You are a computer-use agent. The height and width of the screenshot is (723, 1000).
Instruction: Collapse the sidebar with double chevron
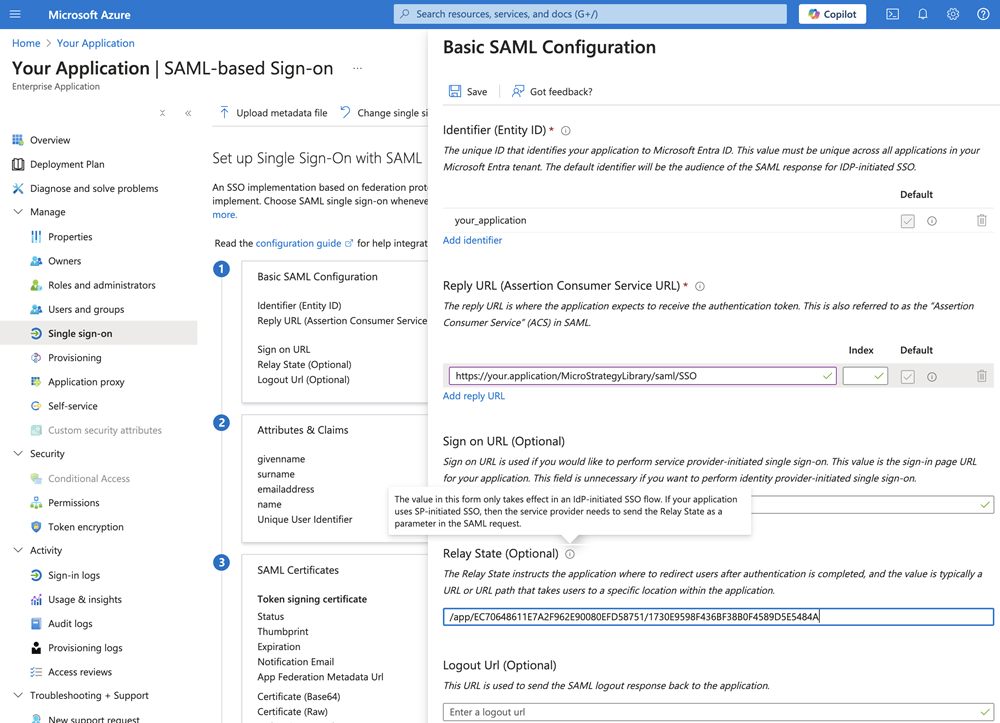pos(188,113)
